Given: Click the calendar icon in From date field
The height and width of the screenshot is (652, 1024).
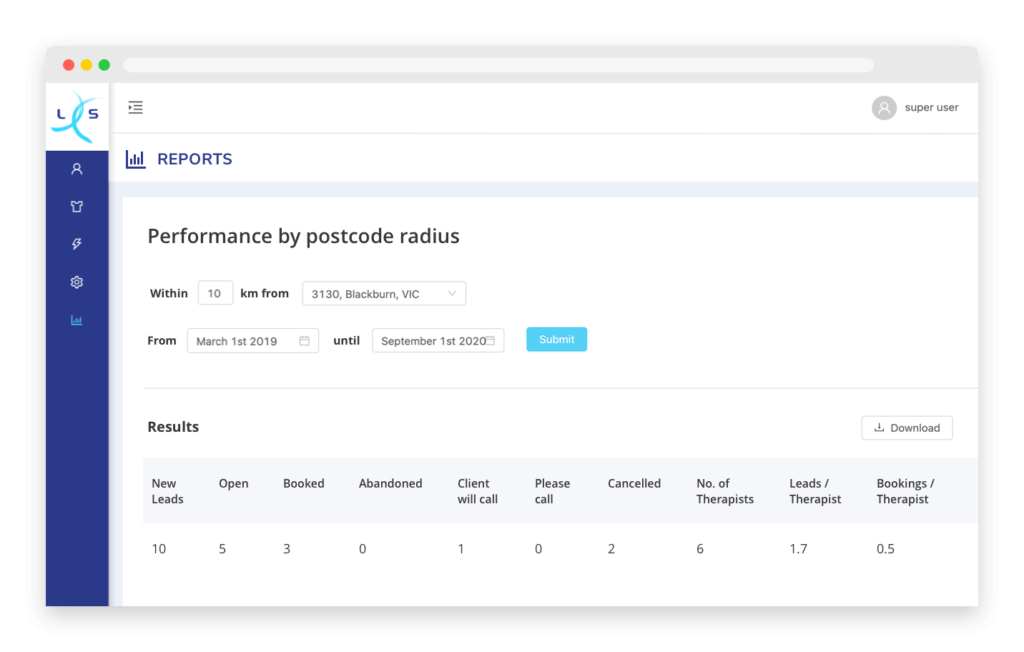Looking at the screenshot, I should (x=304, y=340).
